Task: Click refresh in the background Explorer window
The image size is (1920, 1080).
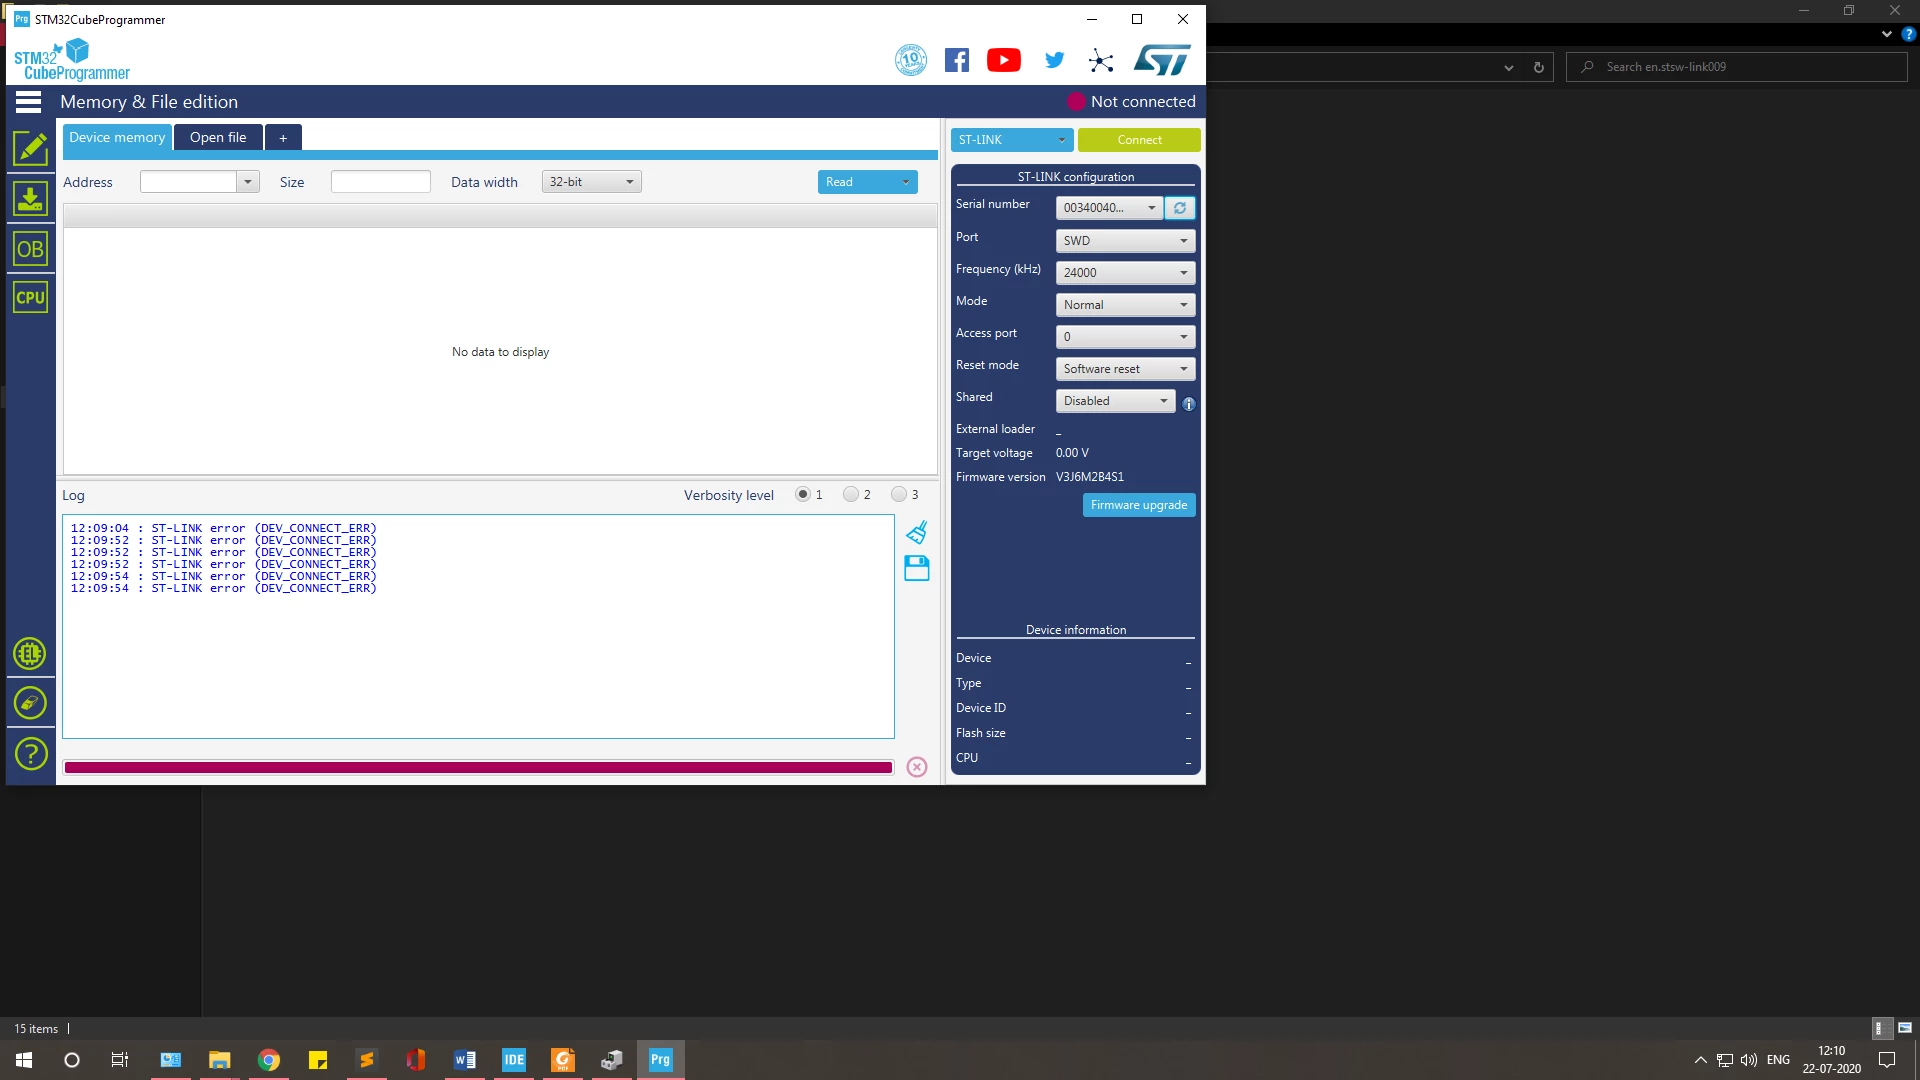Action: pos(1538,67)
